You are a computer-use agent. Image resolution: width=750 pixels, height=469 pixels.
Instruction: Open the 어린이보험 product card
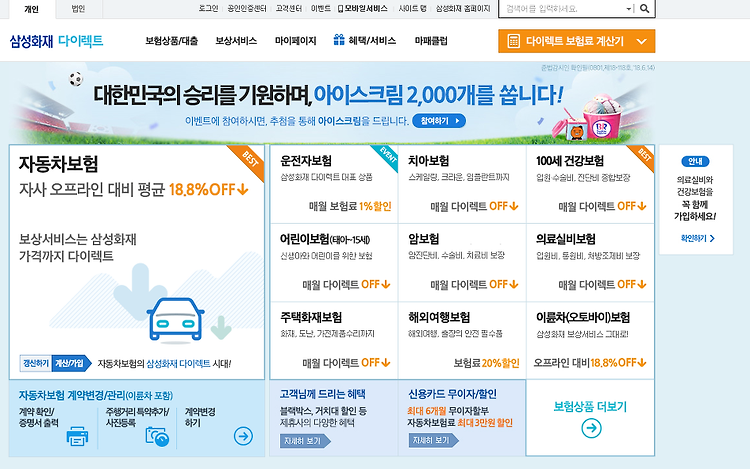[x=334, y=262]
